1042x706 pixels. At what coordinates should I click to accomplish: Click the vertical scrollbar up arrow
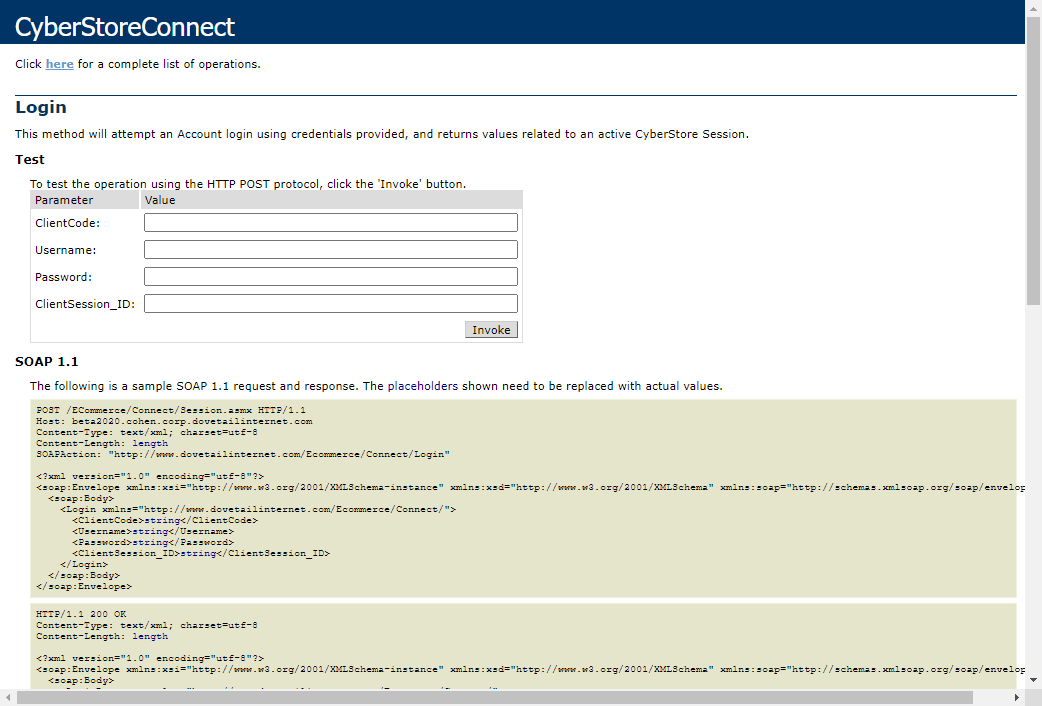[1033, 8]
